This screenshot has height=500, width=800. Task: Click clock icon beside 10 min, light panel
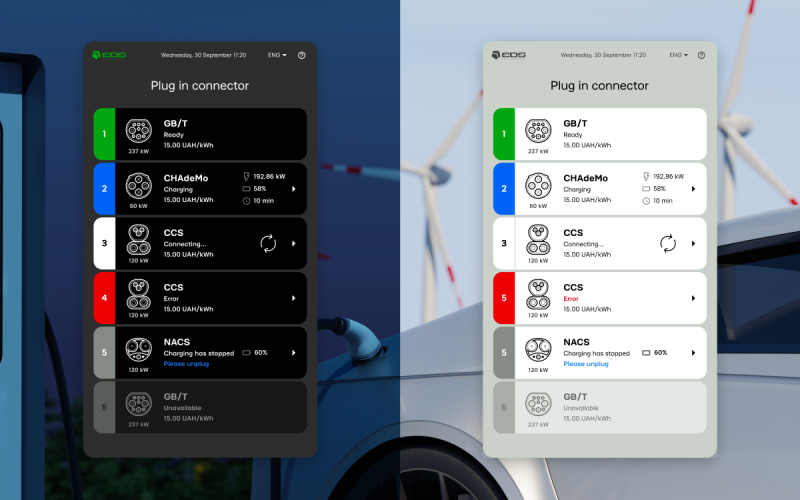click(646, 201)
